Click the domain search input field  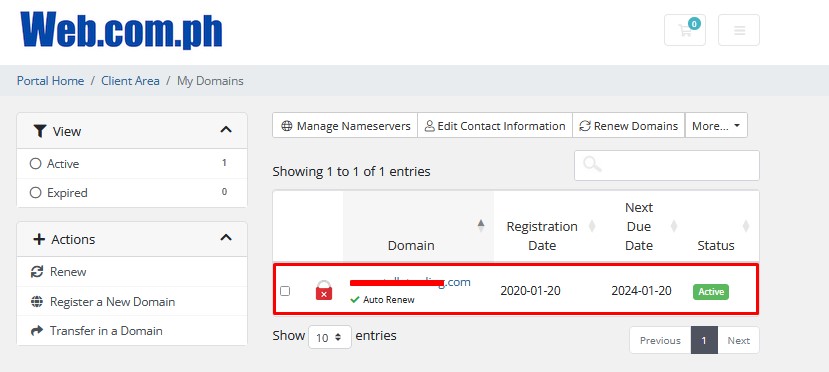(667, 165)
